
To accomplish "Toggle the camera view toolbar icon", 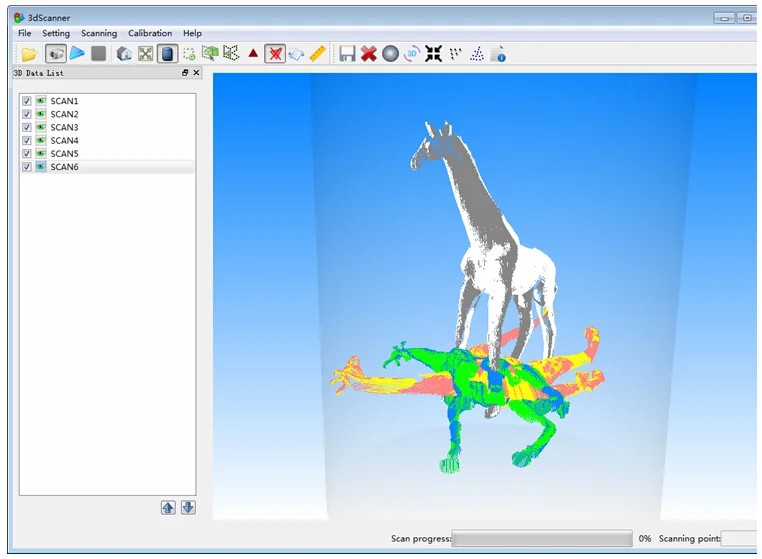I will (56, 53).
